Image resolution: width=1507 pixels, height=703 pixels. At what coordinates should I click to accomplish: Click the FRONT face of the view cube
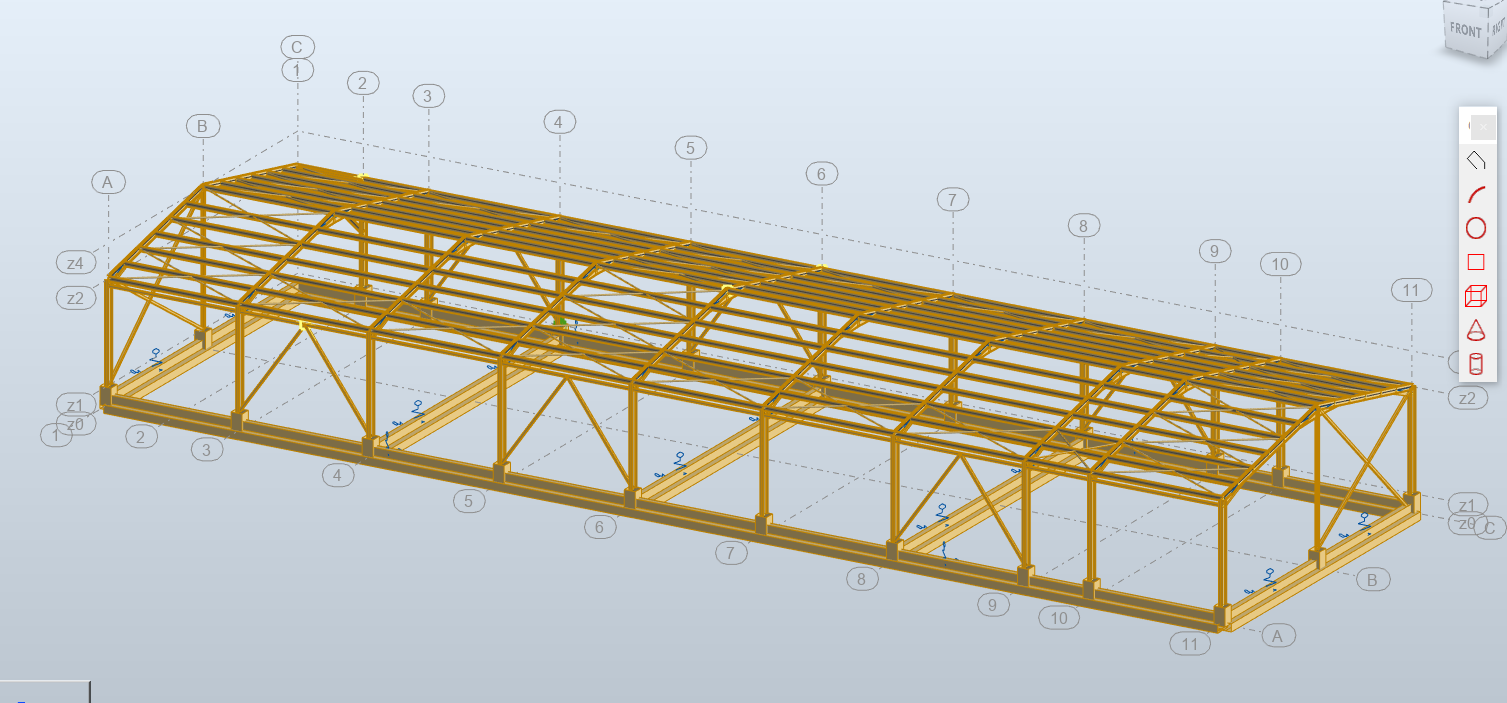tap(1464, 30)
